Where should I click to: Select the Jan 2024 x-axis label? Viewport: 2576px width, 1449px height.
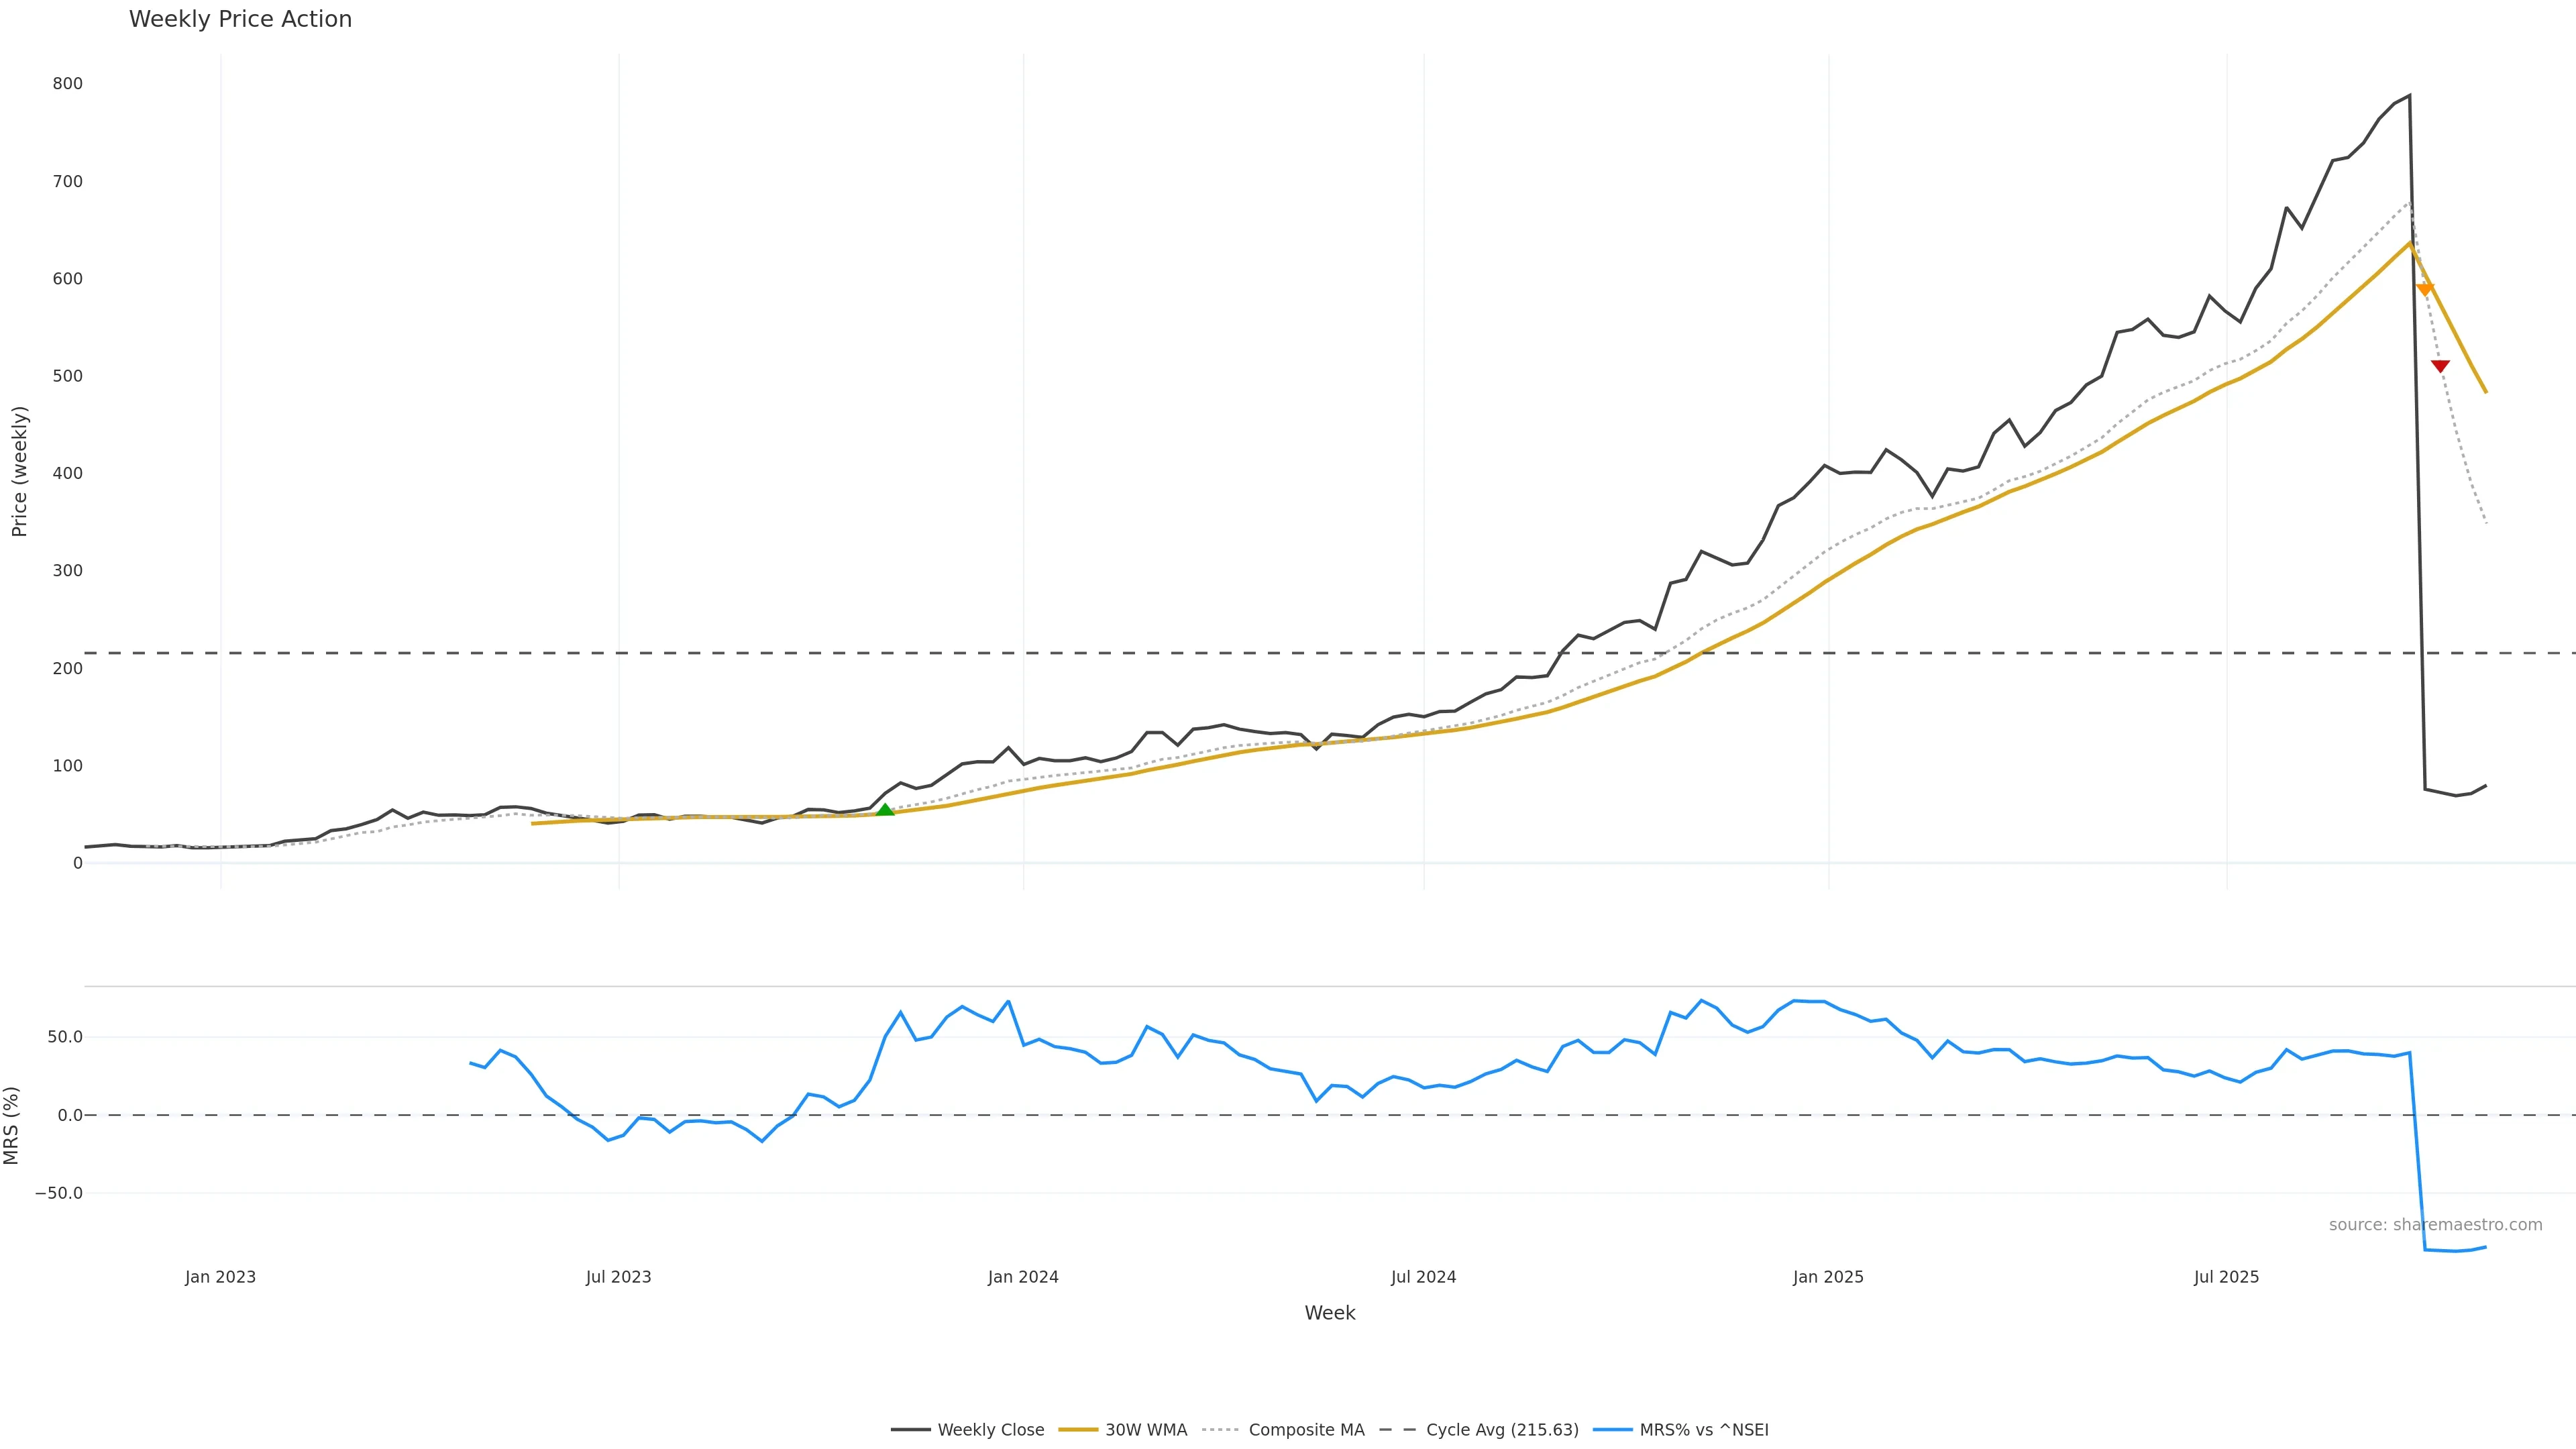(1023, 1277)
